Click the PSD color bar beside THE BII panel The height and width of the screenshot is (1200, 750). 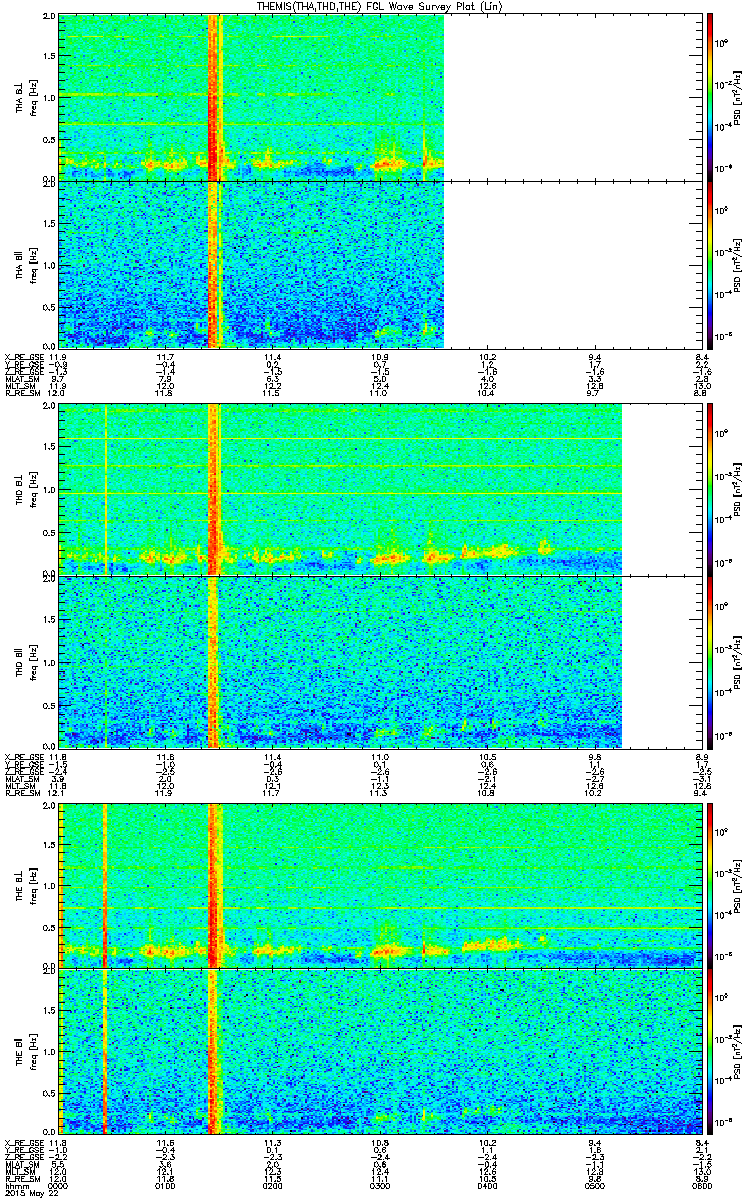709,1053
